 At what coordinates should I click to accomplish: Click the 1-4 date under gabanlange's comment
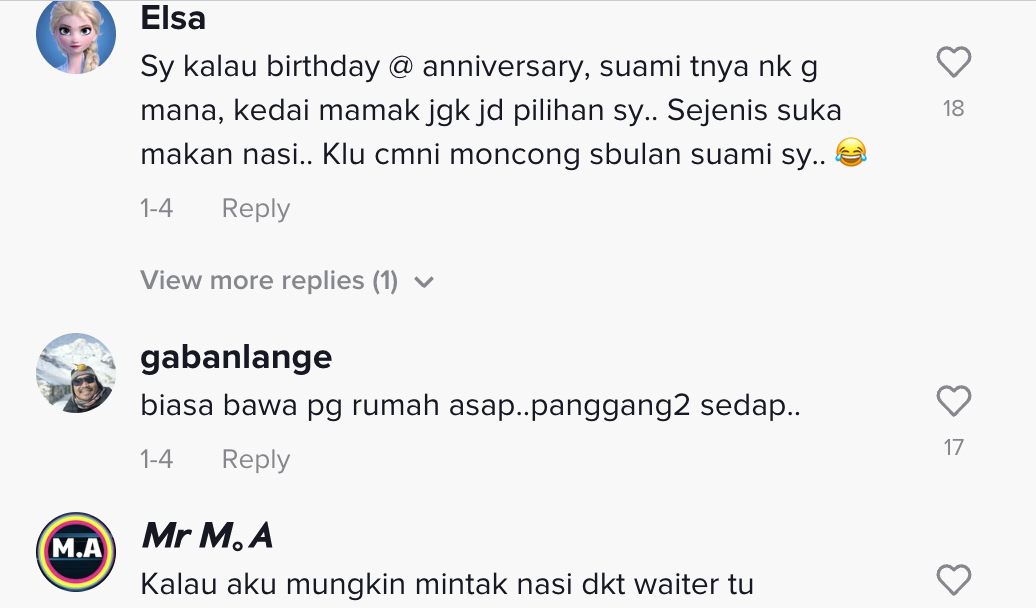pyautogui.click(x=157, y=459)
